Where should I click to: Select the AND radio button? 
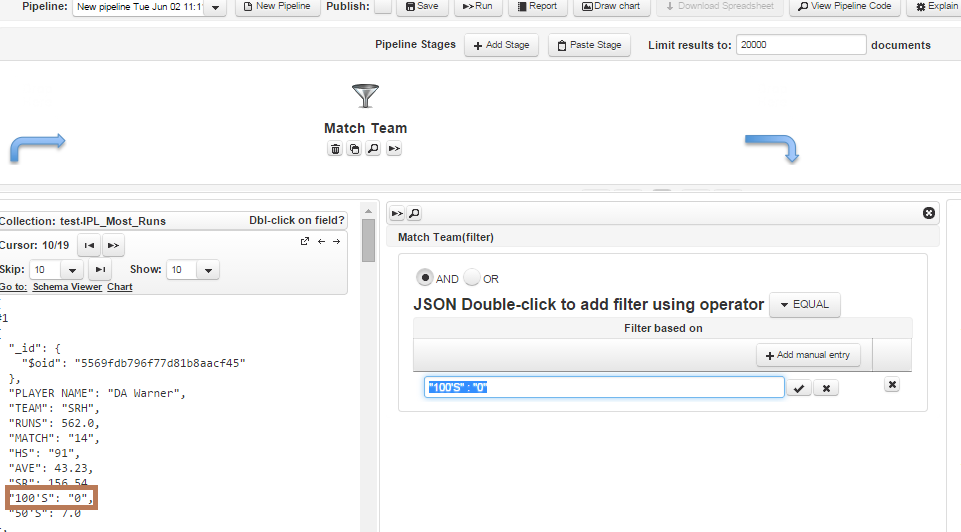425,278
